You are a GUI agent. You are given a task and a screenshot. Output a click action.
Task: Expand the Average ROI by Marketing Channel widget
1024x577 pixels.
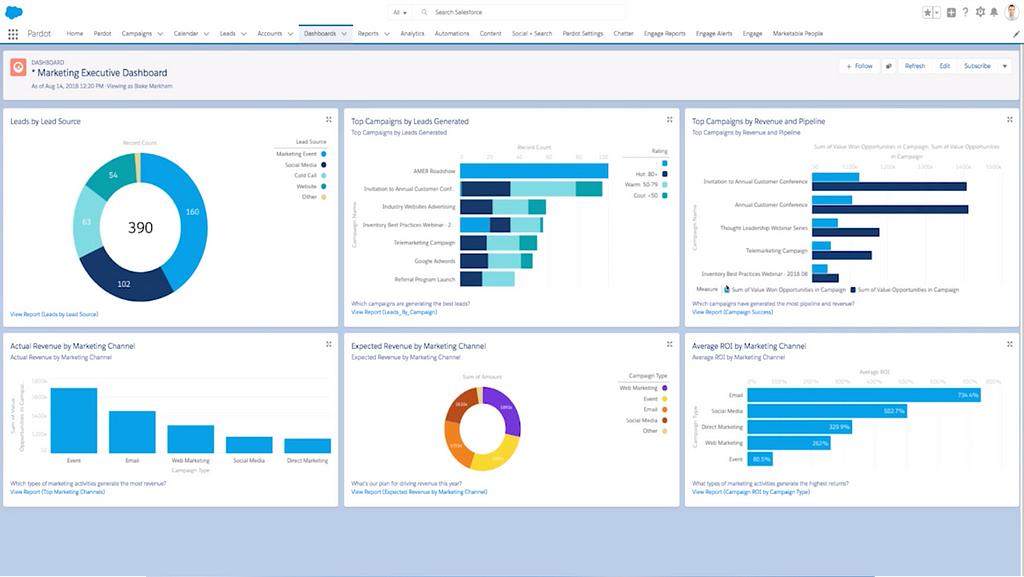pos(1011,344)
